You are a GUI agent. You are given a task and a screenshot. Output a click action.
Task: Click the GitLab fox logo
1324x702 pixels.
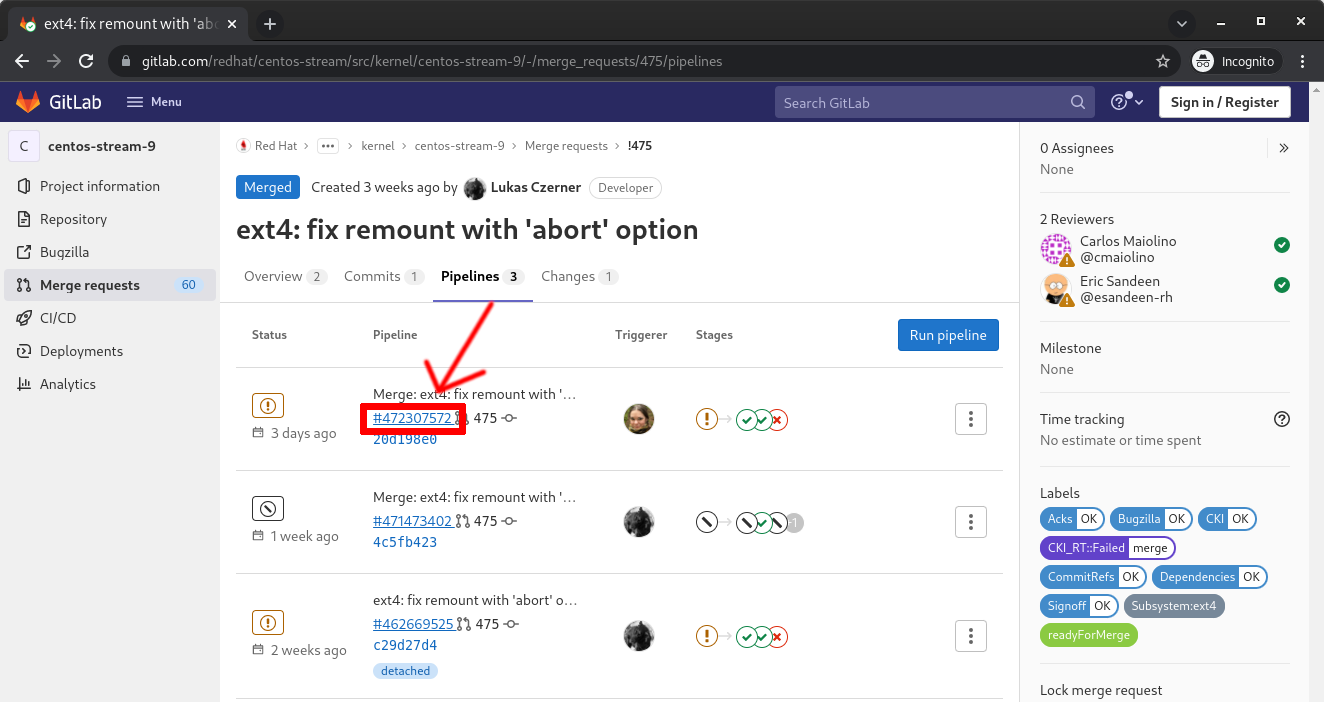click(28, 102)
